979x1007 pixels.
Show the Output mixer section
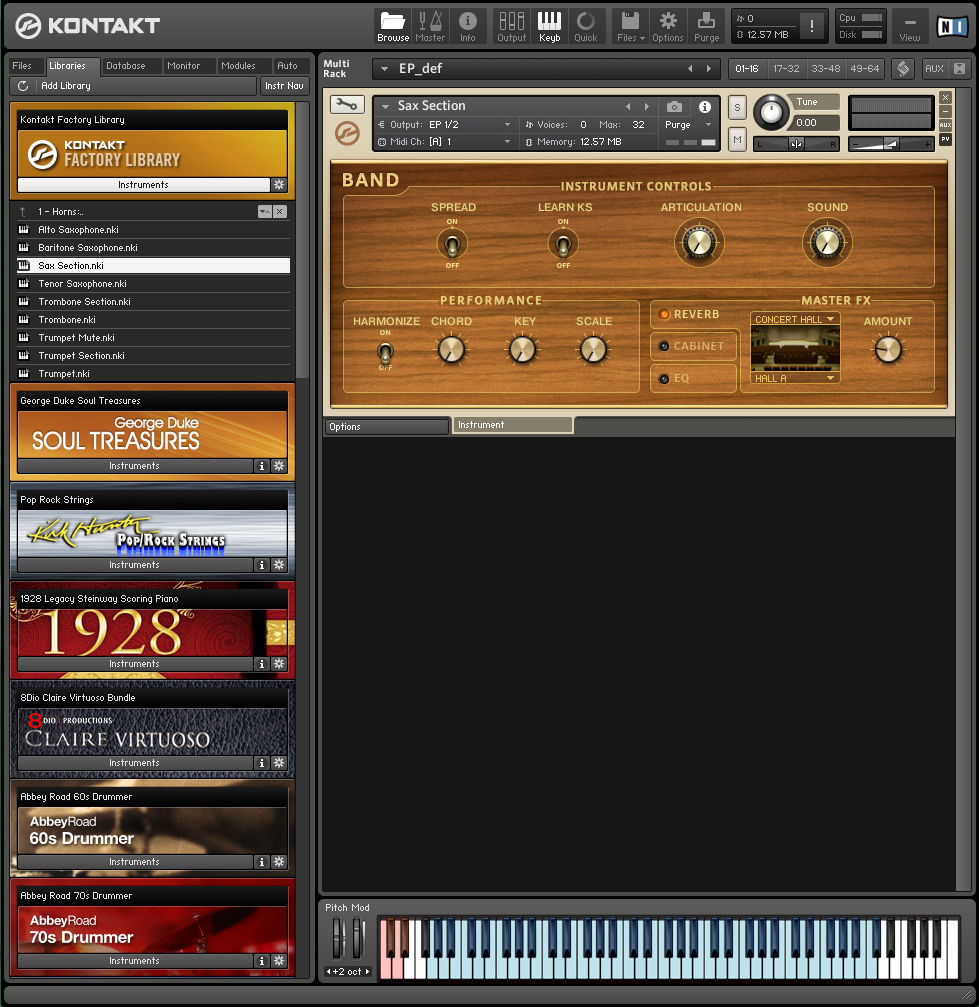point(511,26)
